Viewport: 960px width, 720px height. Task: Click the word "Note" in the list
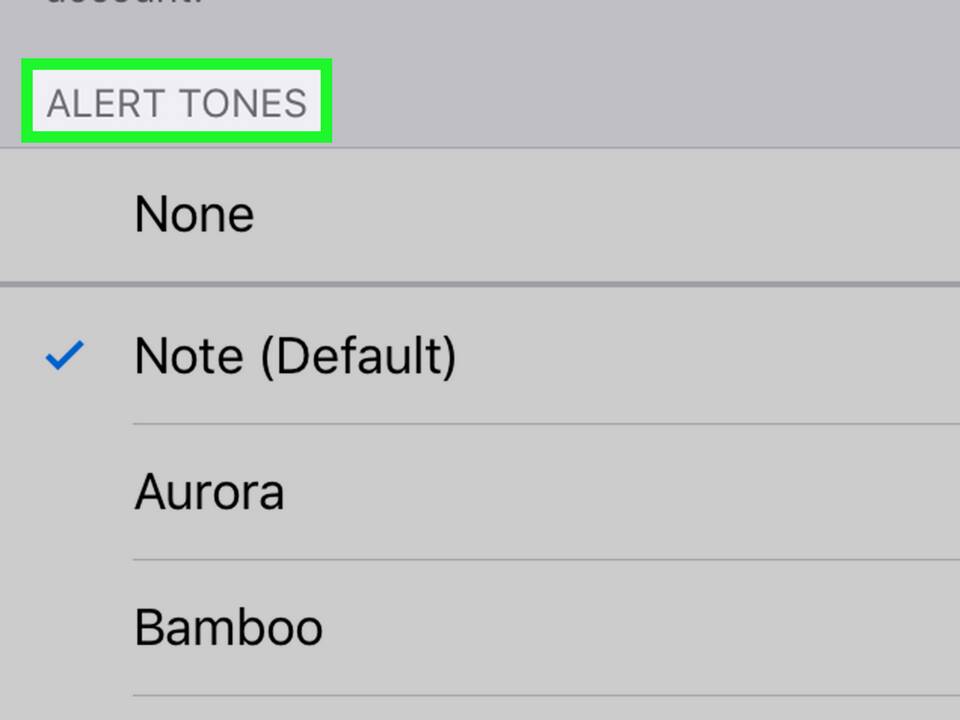(x=189, y=356)
